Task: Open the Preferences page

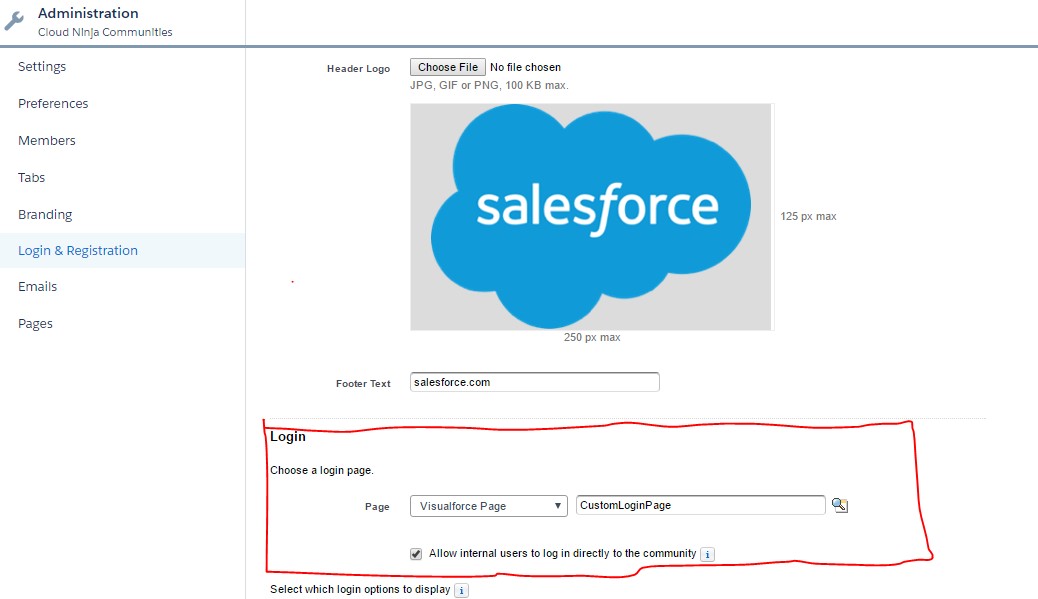Action: [52, 103]
